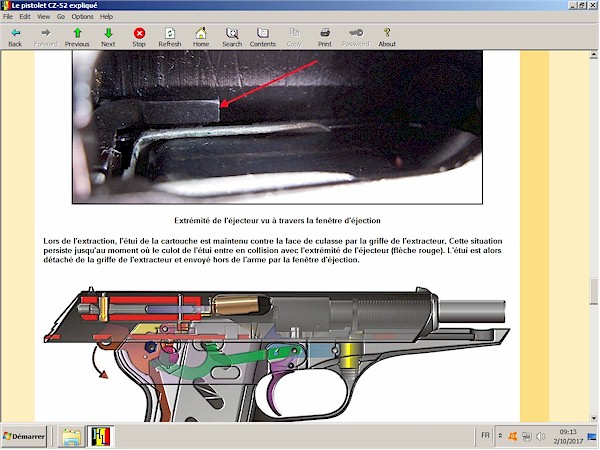Click the FR language indicator

coord(485,435)
